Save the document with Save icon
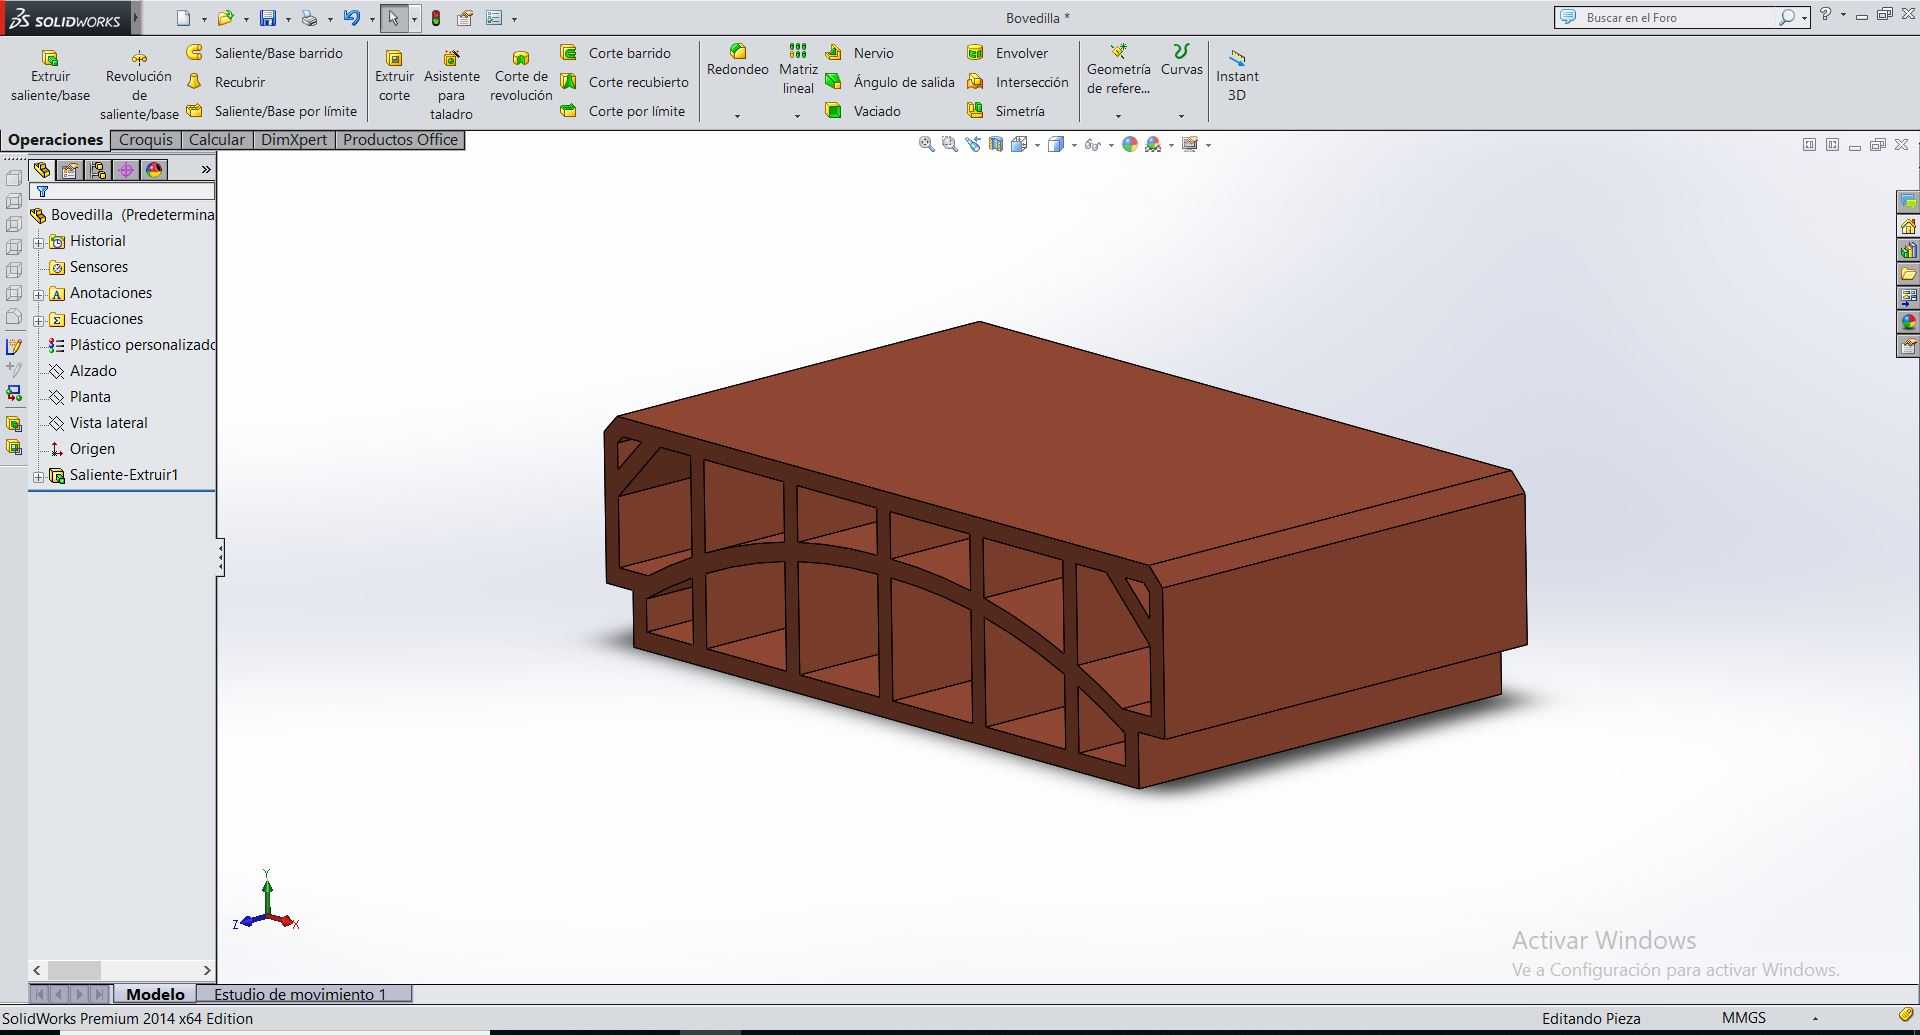 [268, 18]
